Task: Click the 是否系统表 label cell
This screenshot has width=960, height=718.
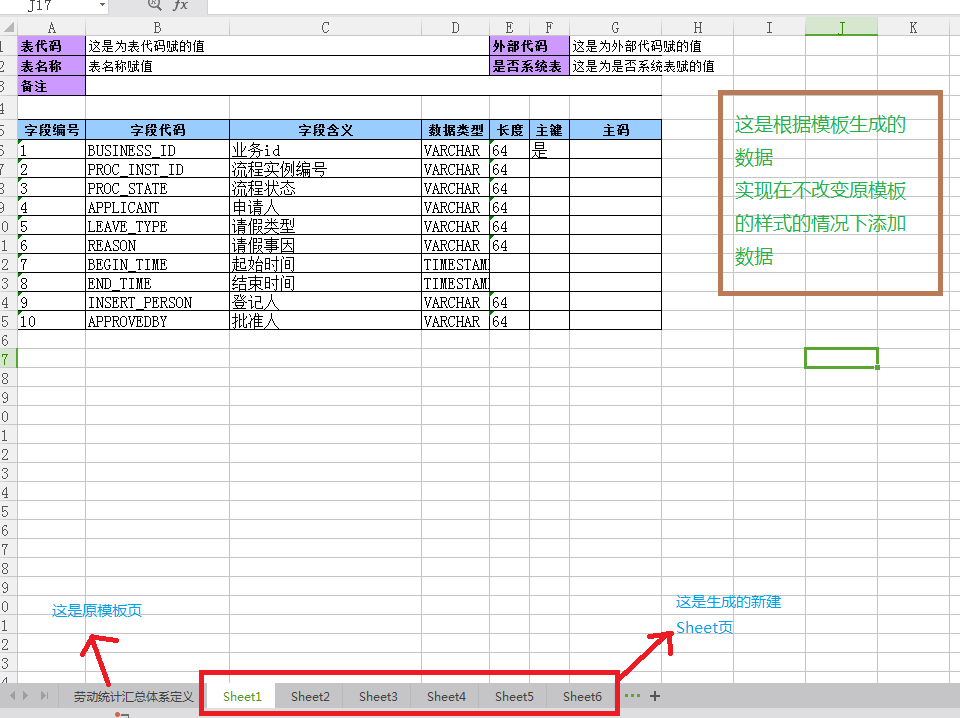Action: coord(530,65)
